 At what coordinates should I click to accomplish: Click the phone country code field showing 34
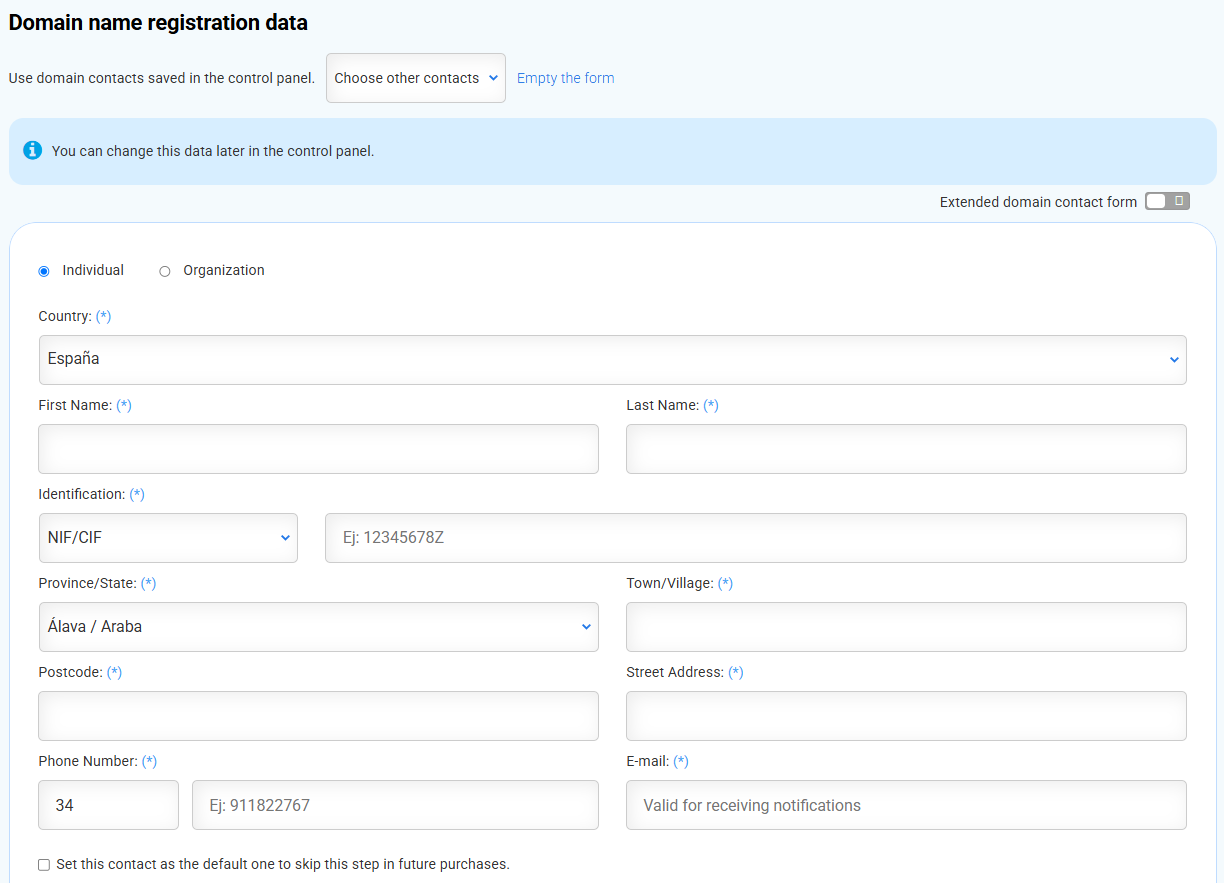tap(108, 805)
